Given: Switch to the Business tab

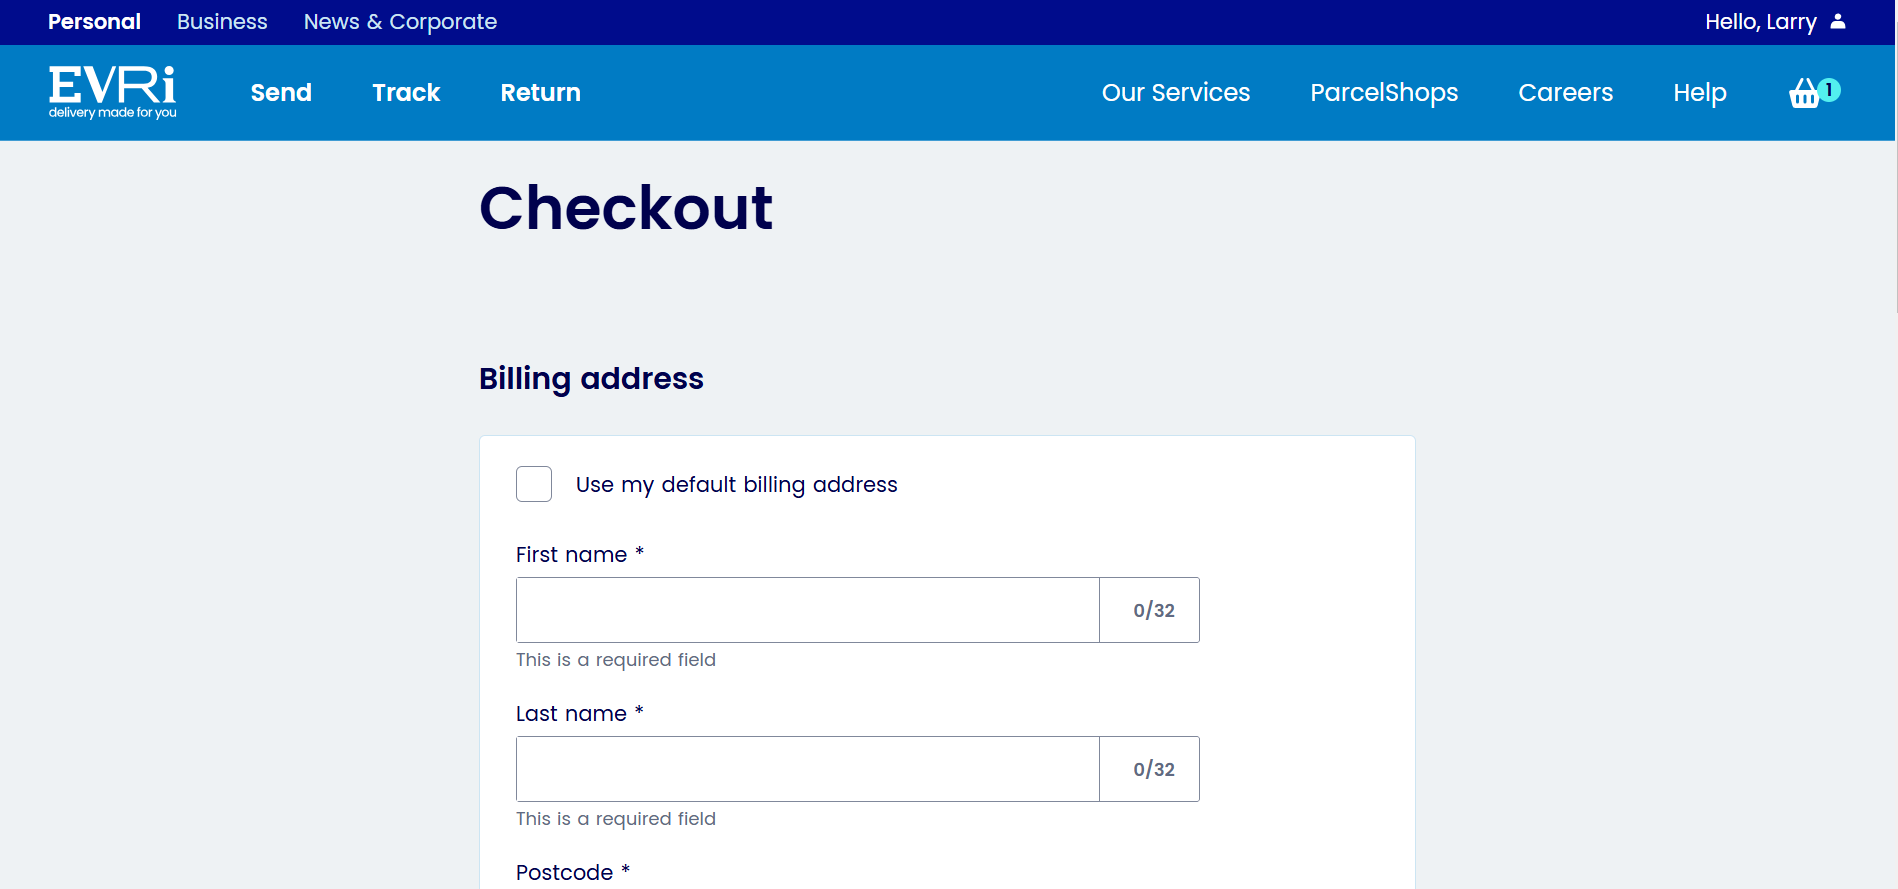Looking at the screenshot, I should point(222,22).
